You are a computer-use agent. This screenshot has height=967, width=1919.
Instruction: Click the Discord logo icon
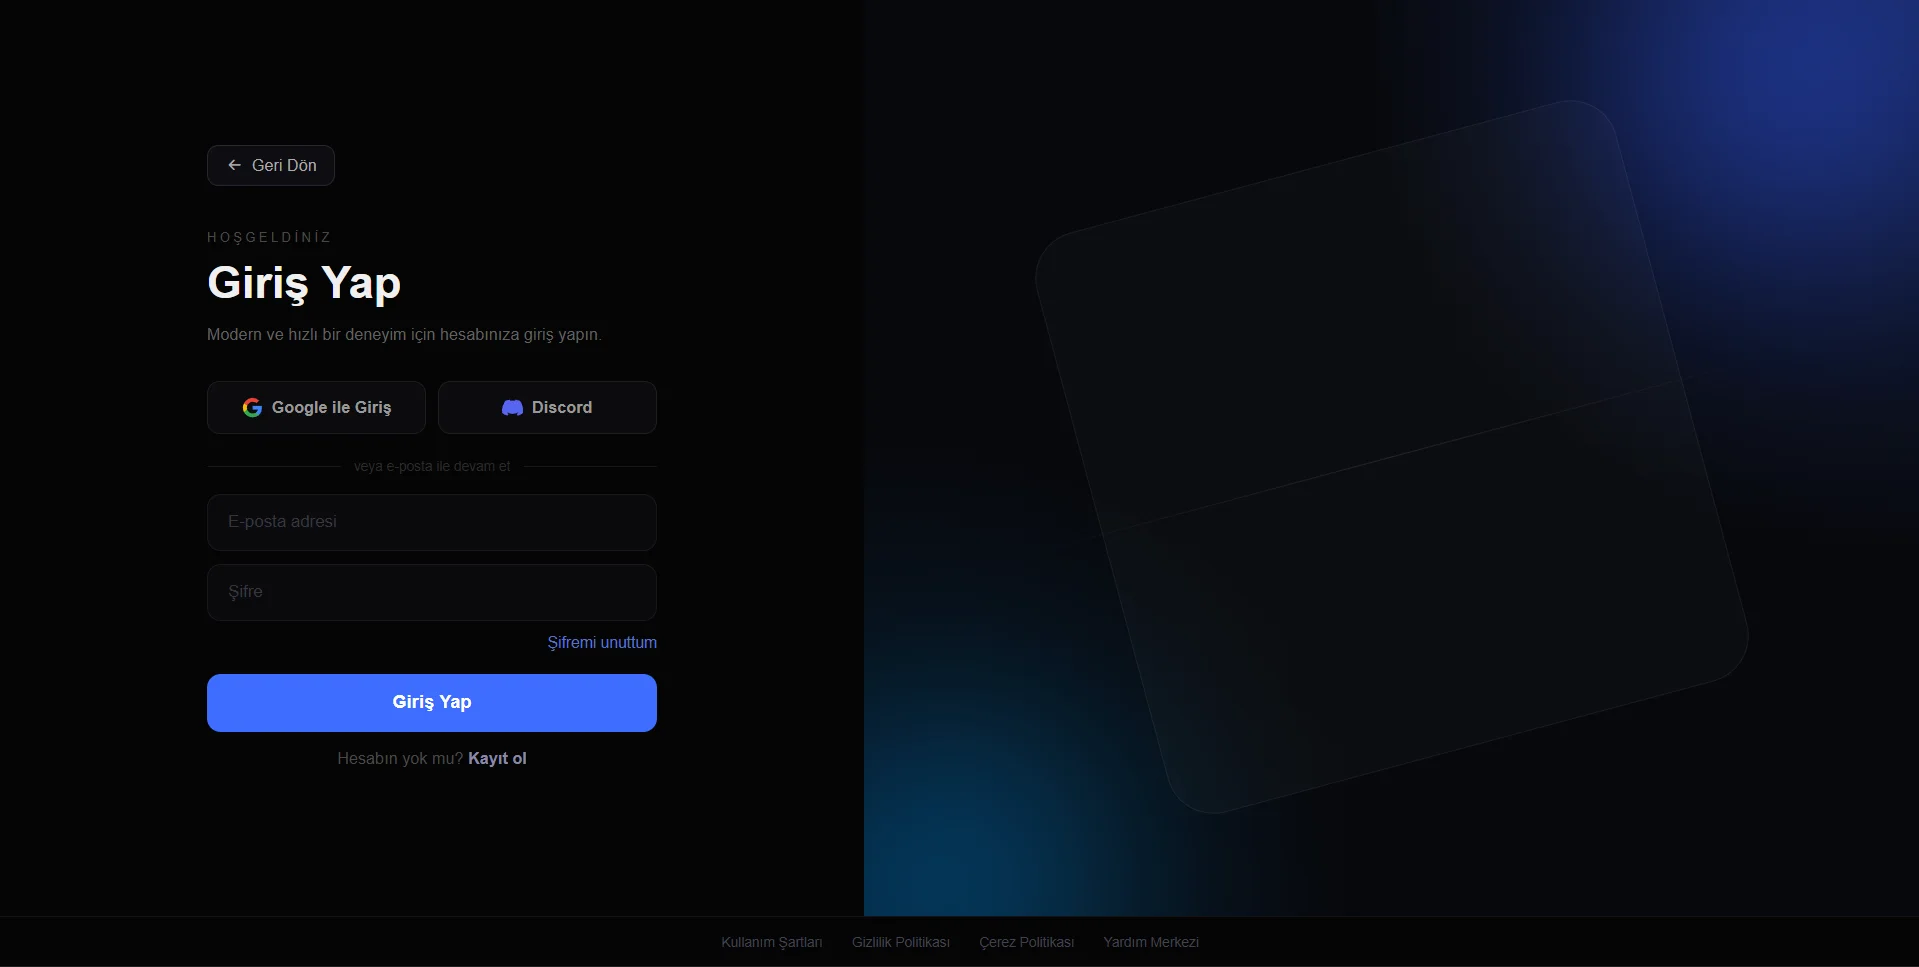[512, 407]
